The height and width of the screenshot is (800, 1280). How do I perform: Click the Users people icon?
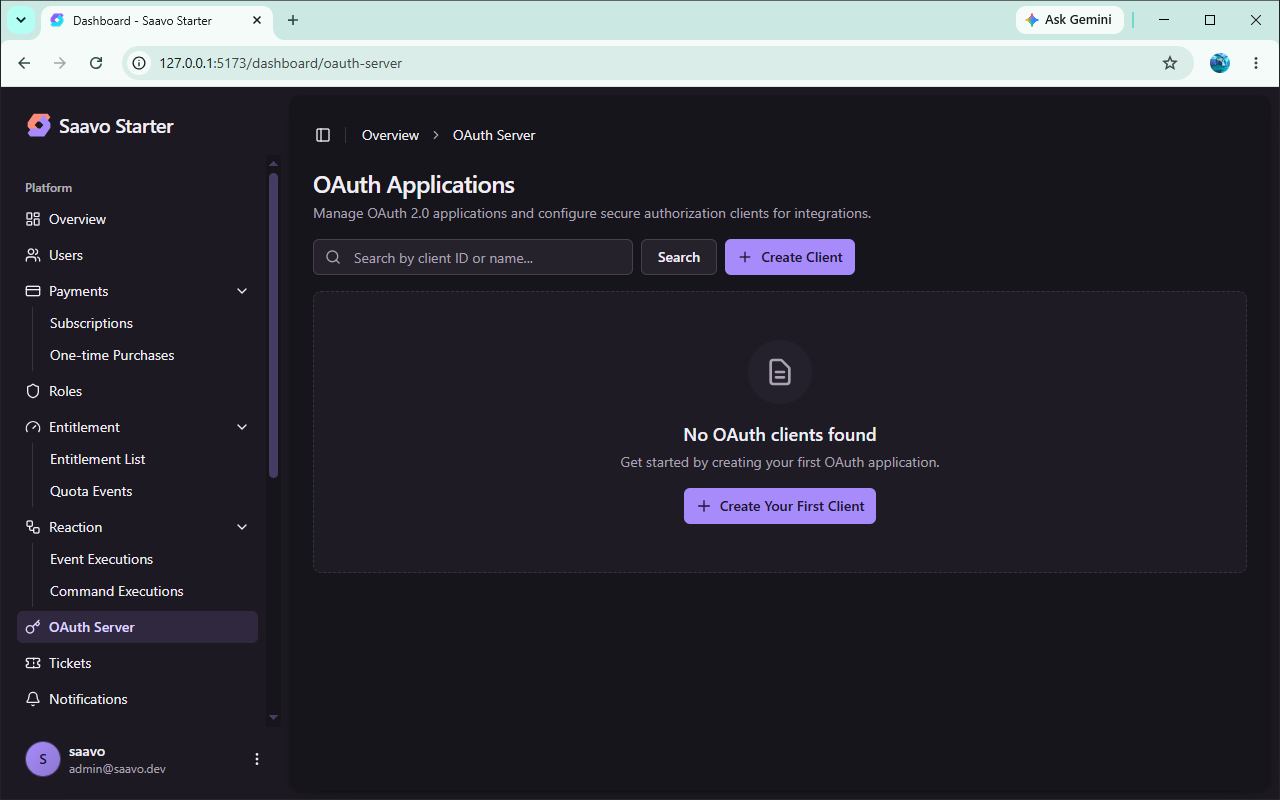(33, 255)
